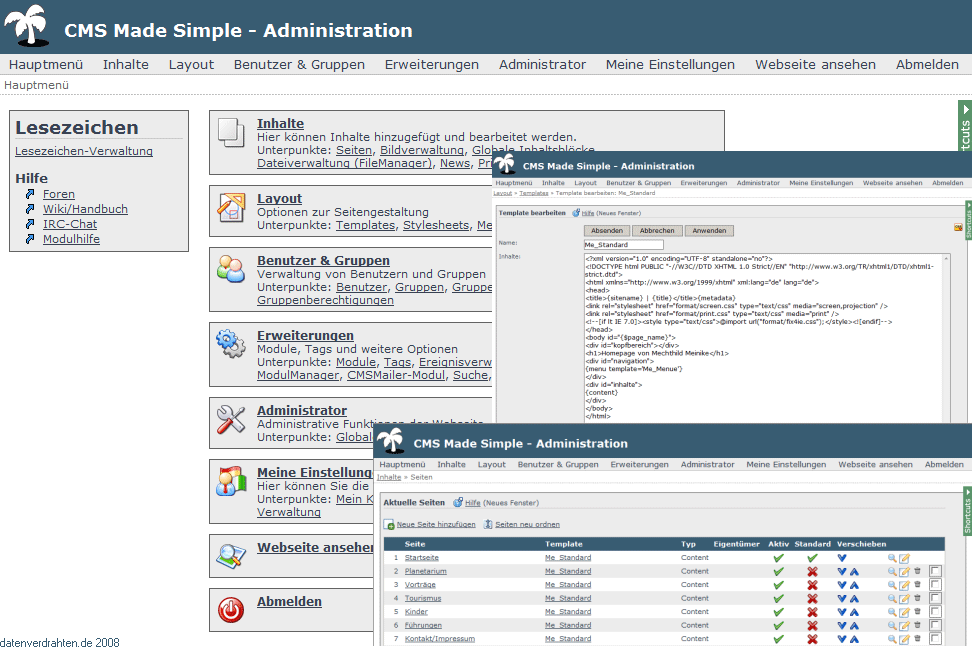Click the Neue Seite hinzufügen link
This screenshot has width=972, height=647.
tap(436, 524)
